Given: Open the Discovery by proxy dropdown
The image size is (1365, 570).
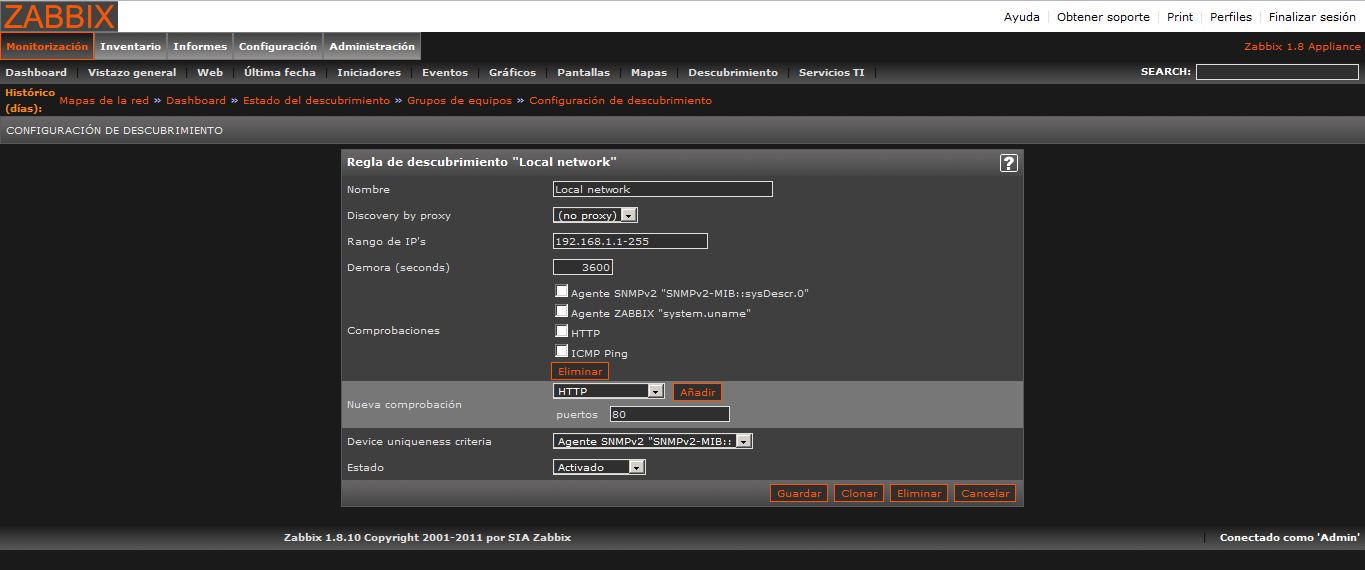Looking at the screenshot, I should [x=595, y=215].
